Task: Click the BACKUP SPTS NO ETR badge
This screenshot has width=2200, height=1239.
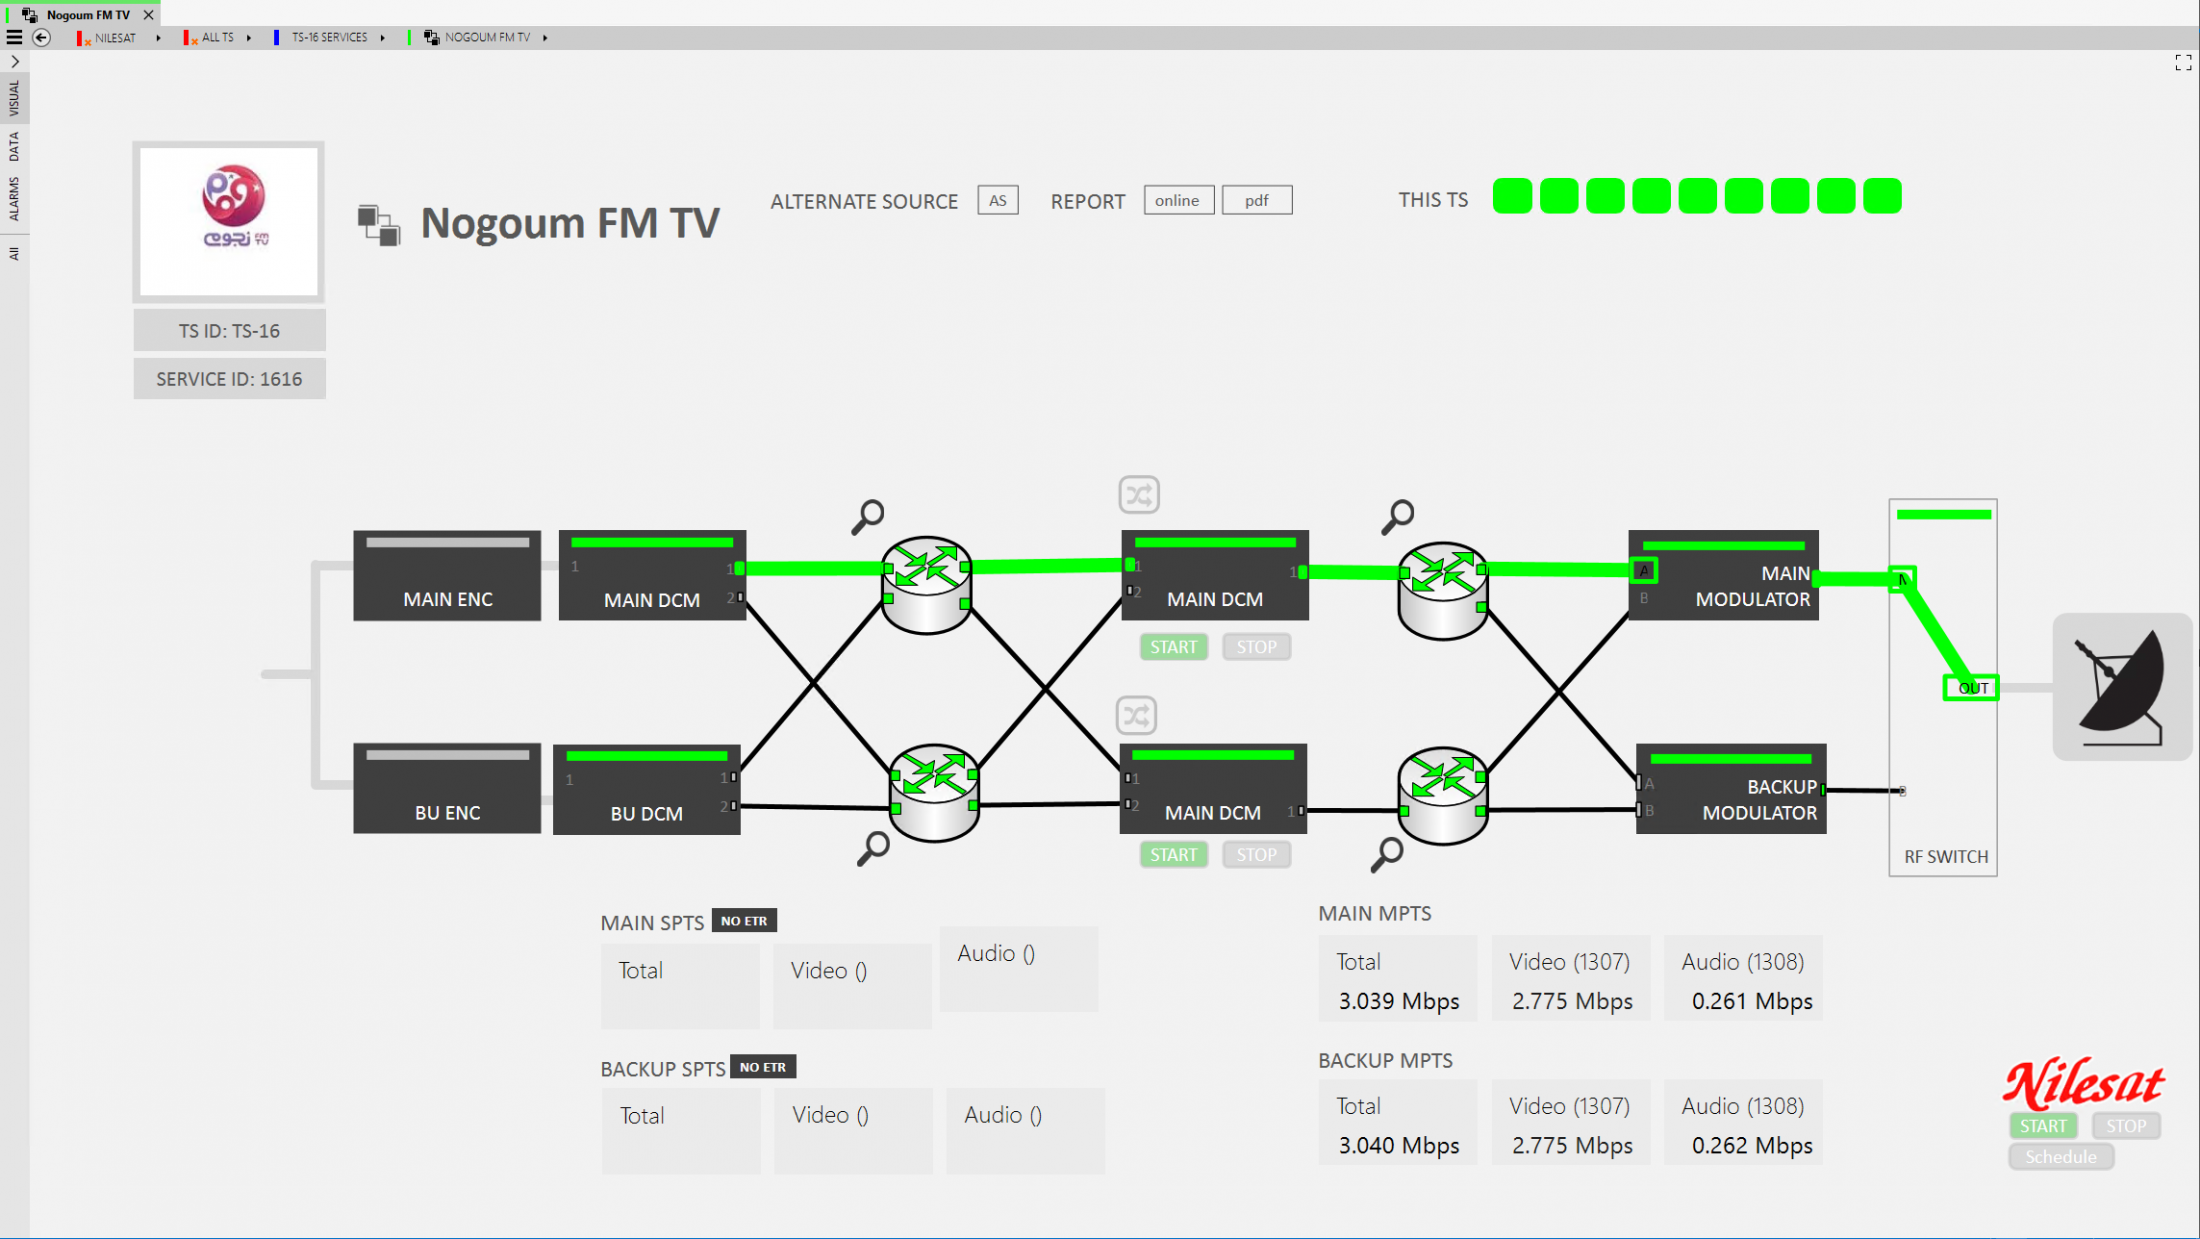Action: click(763, 1067)
